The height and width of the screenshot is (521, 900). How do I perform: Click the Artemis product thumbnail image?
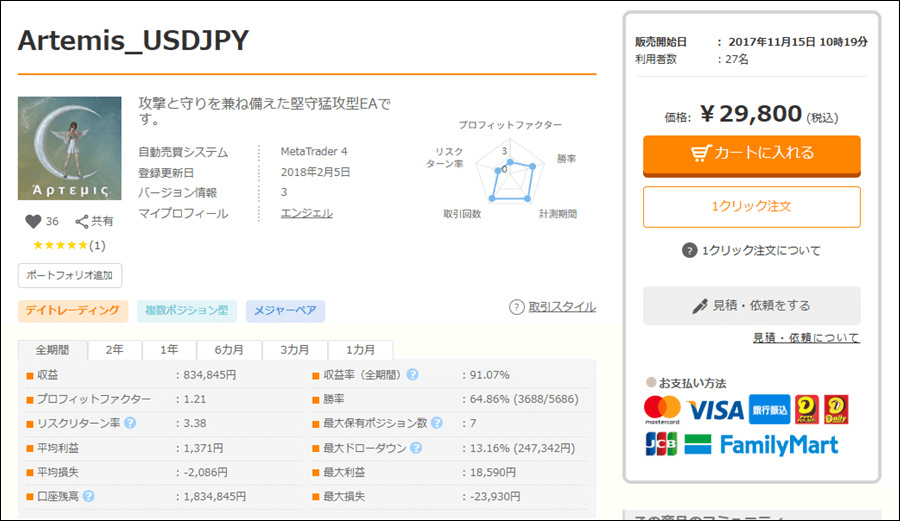pyautogui.click(x=69, y=147)
